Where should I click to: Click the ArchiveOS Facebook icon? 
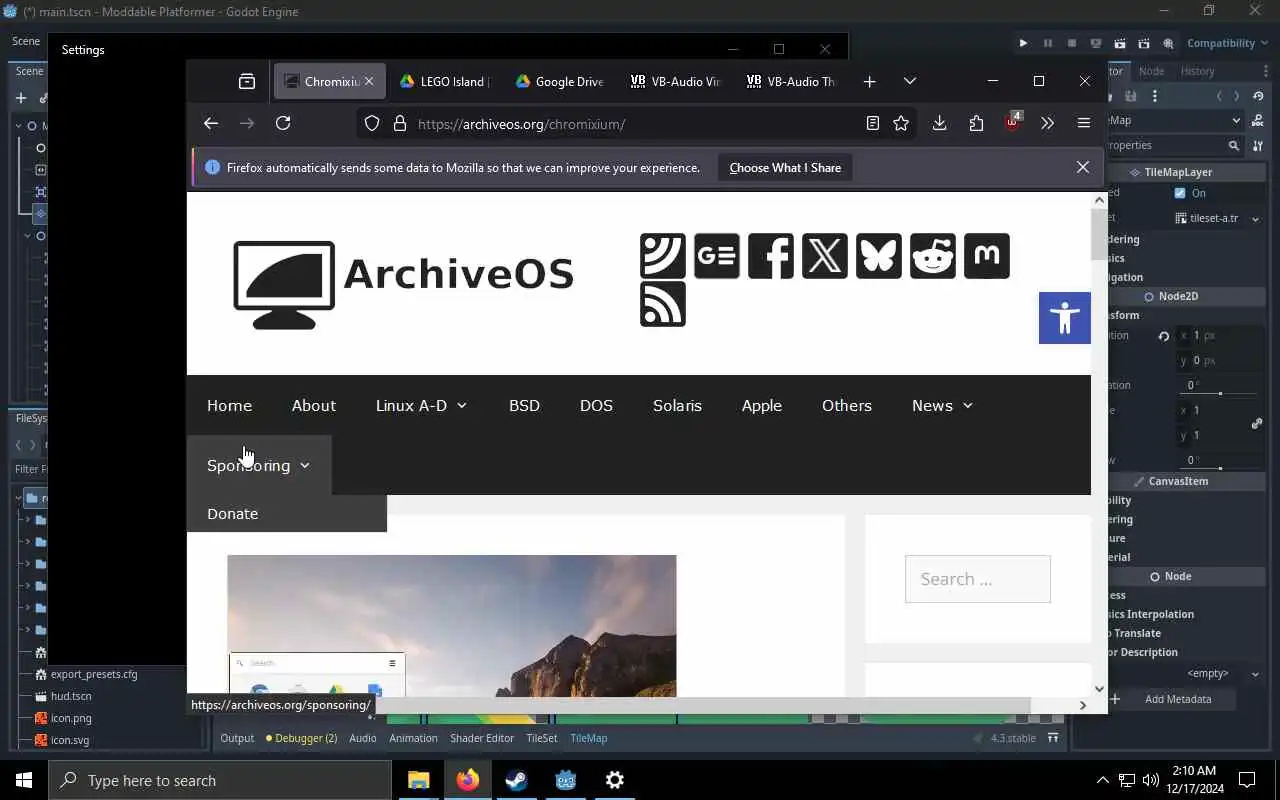[x=770, y=256]
